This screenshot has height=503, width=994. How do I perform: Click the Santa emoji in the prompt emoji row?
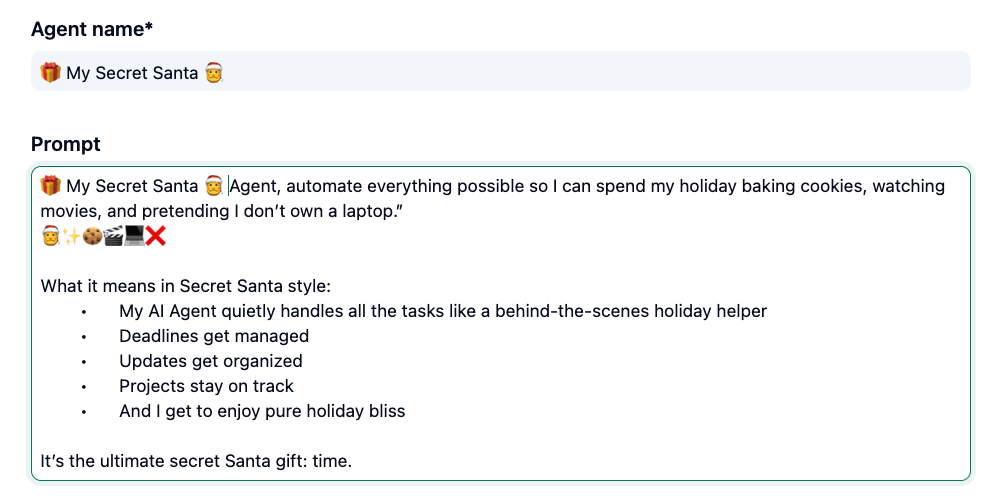pos(50,237)
